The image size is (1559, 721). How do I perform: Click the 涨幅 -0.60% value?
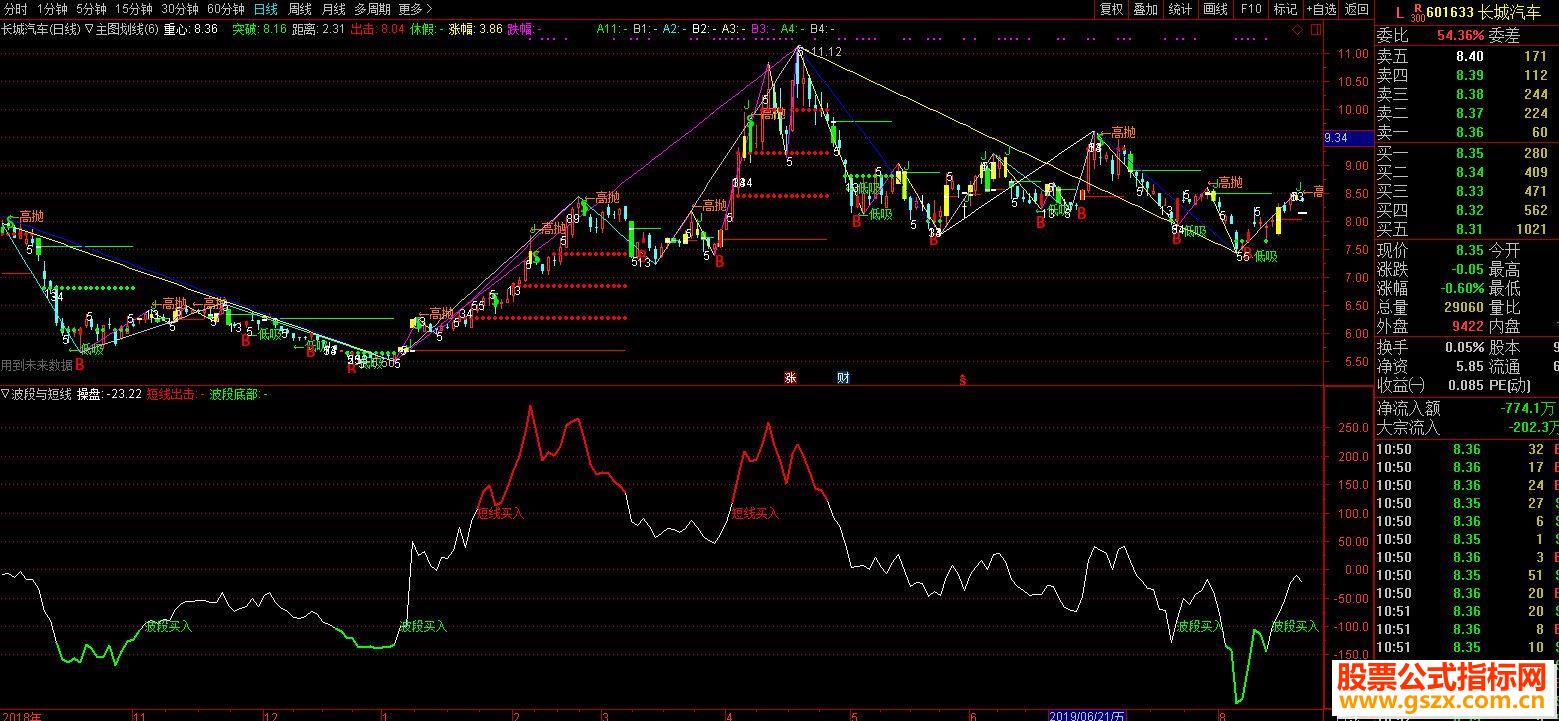pos(1462,288)
